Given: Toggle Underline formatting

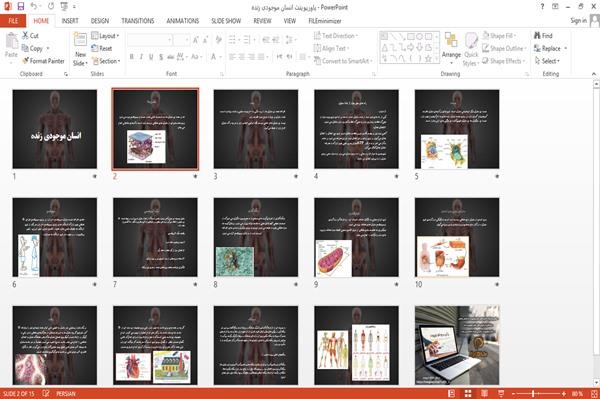Looking at the screenshot, I should 151,57.
